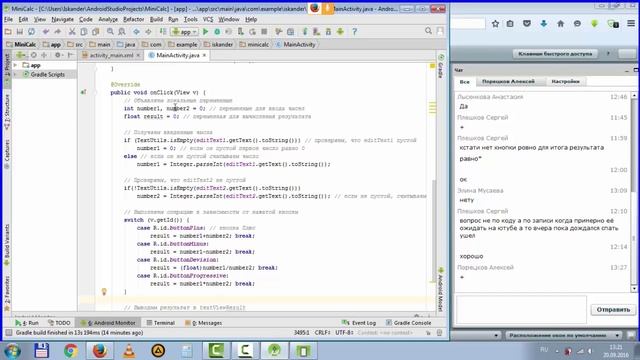Open the Messages tool window
This screenshot has height=360, width=640.
tap(203, 323)
